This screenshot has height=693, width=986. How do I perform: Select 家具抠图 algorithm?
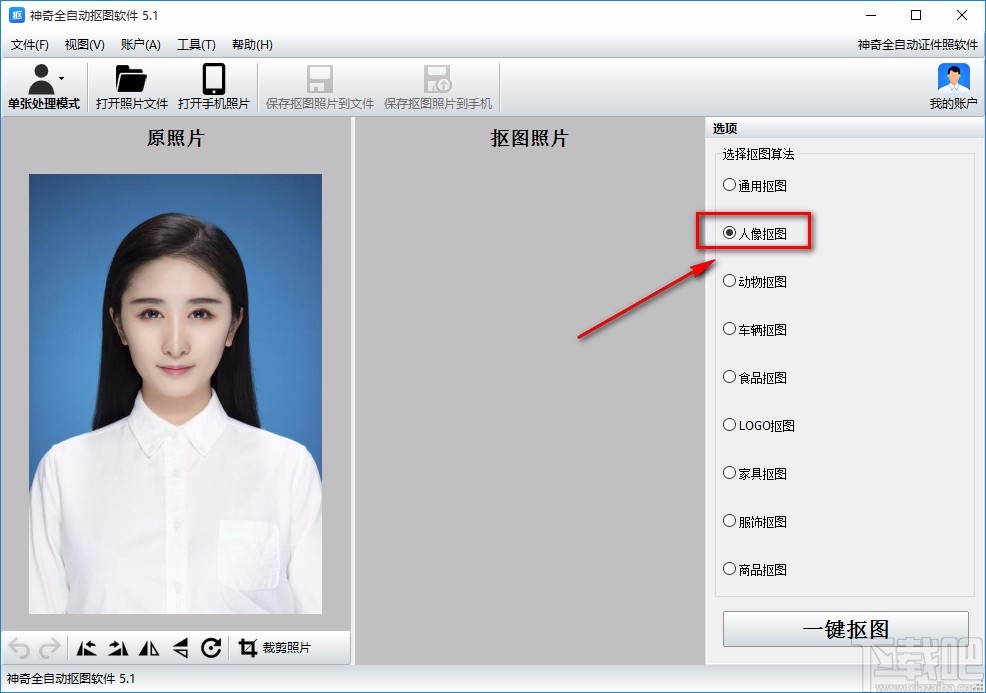click(755, 474)
